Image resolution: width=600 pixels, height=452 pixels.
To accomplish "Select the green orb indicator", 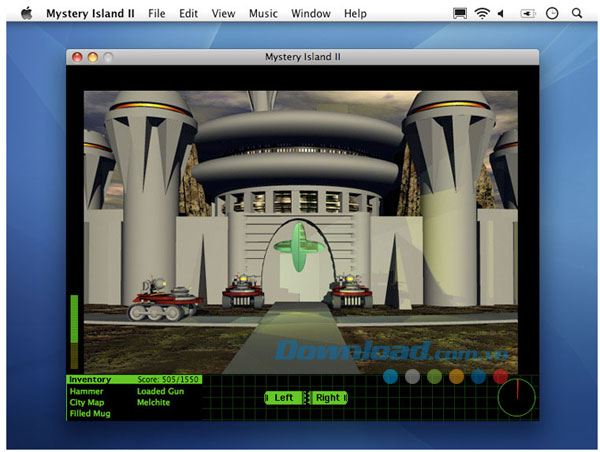I will point(434,376).
